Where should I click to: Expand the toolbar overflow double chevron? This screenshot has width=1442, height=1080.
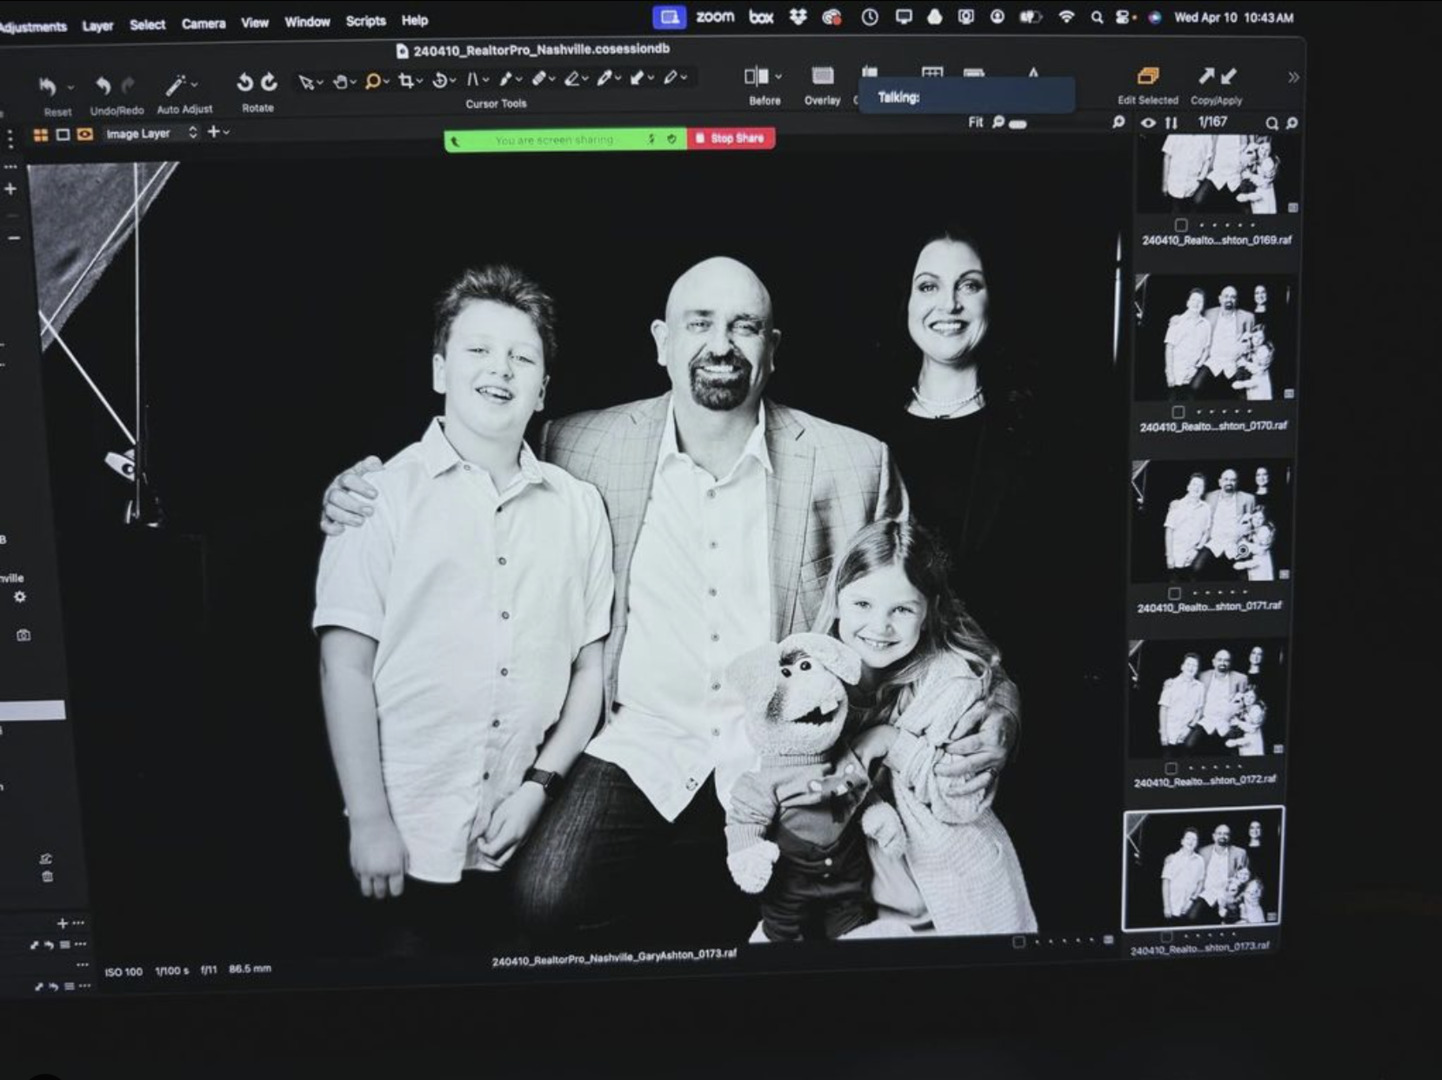pyautogui.click(x=1293, y=77)
